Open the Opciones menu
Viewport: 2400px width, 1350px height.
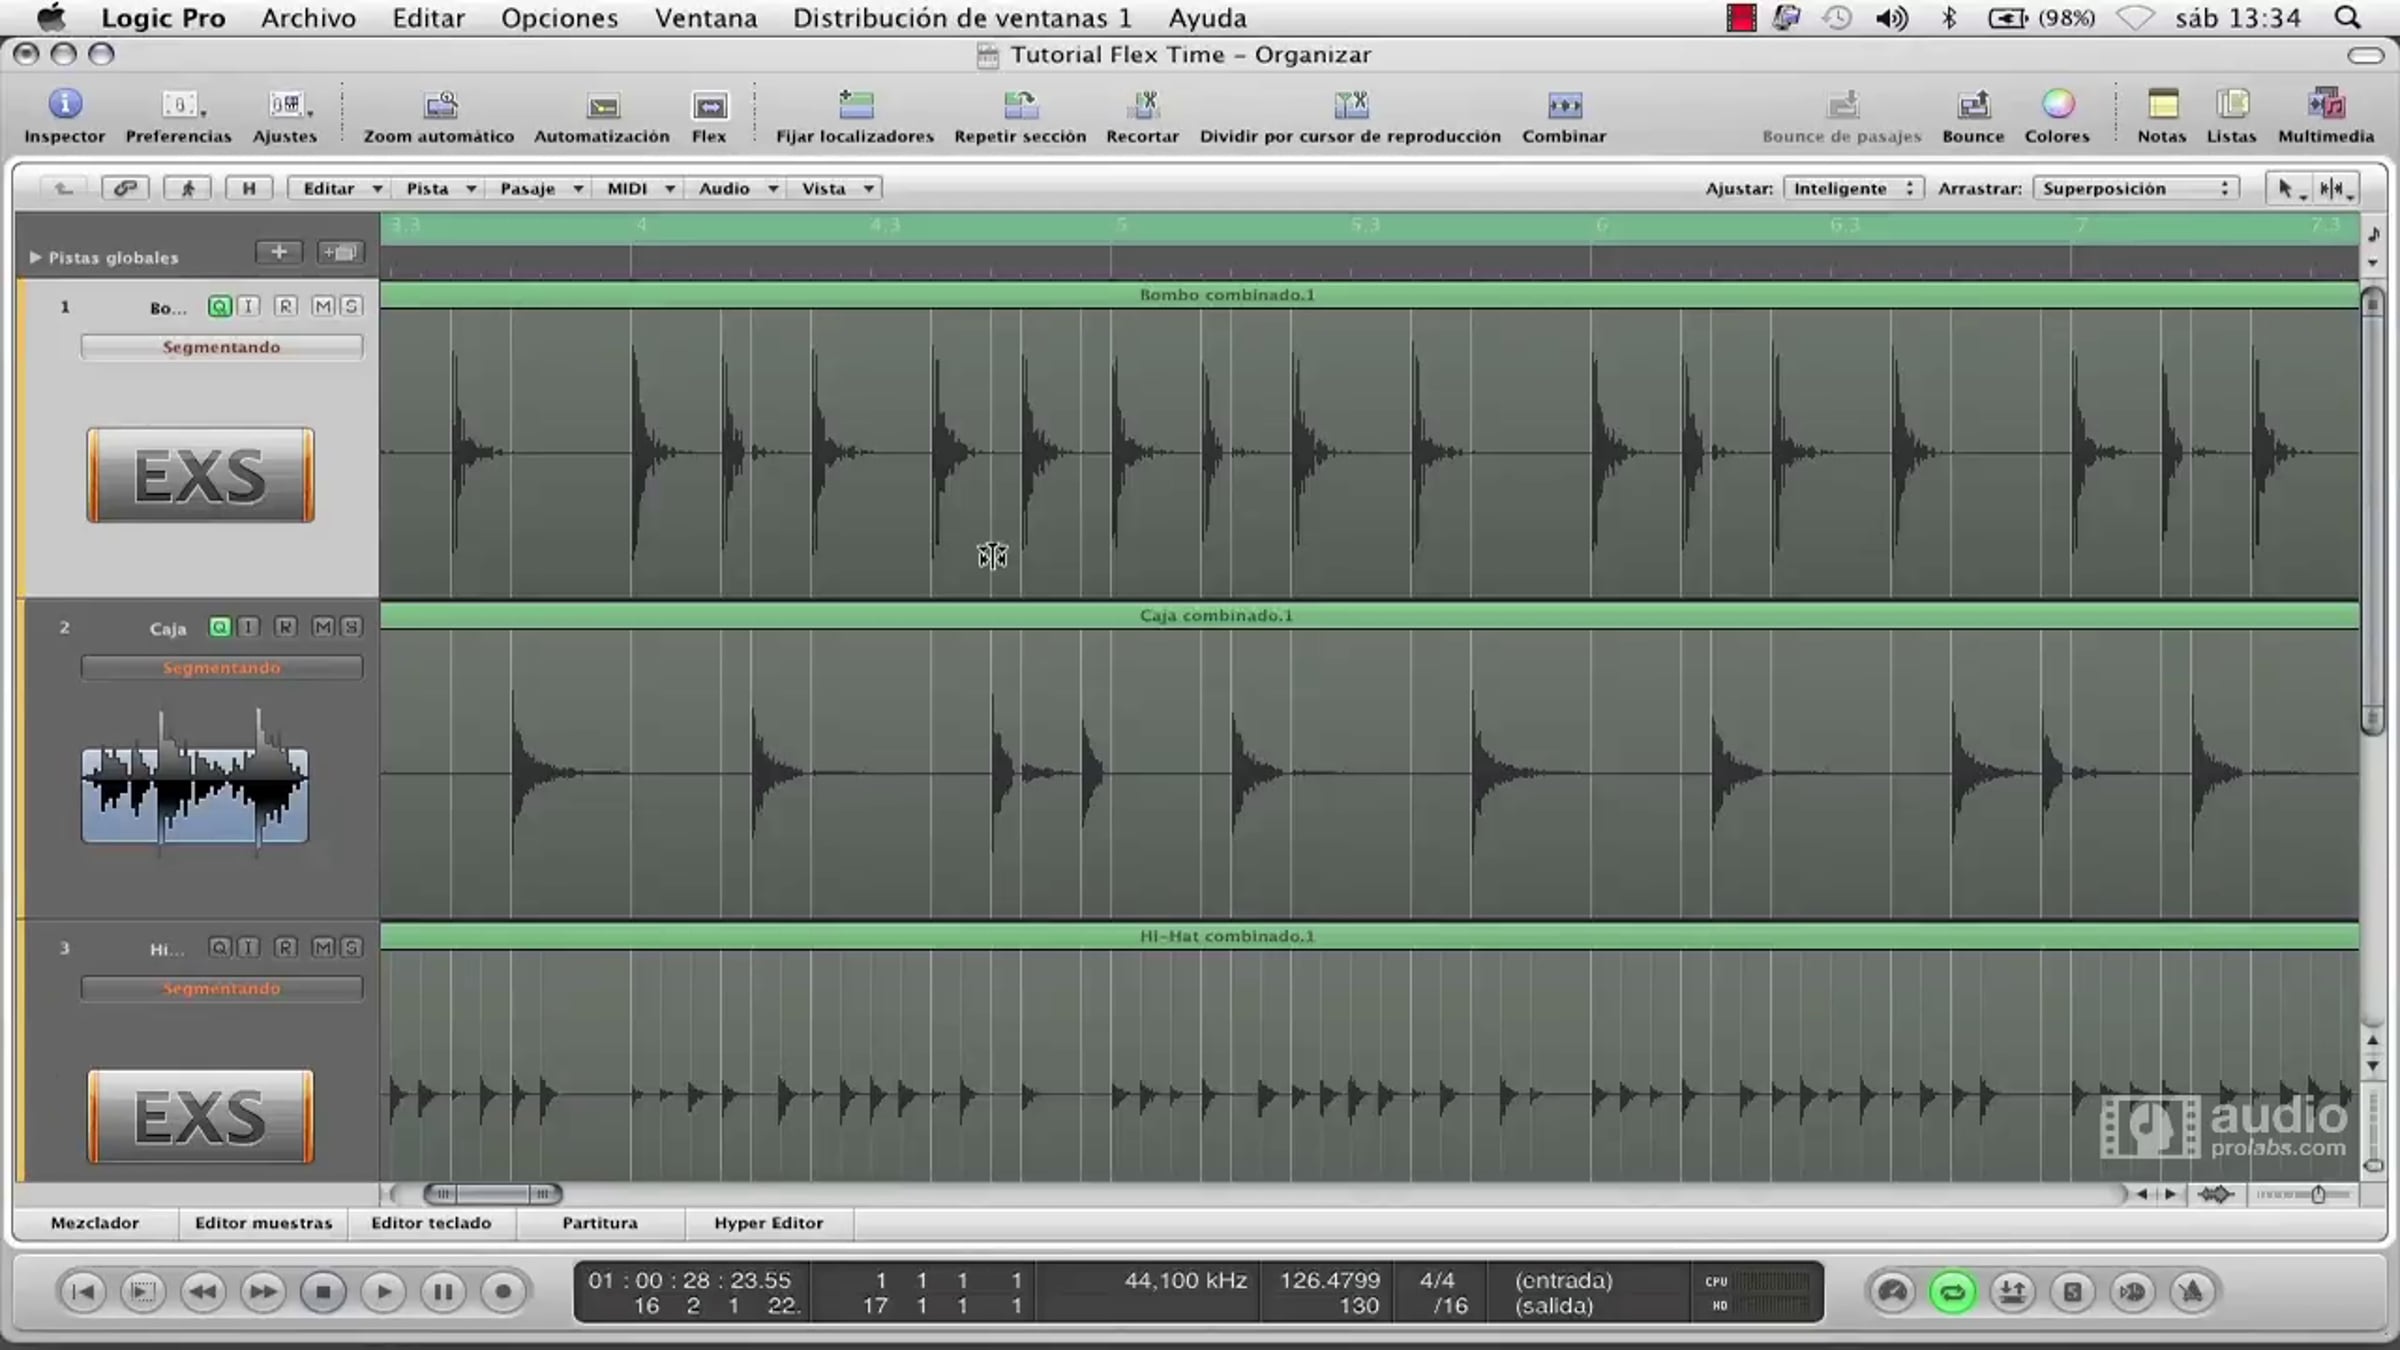(x=559, y=18)
